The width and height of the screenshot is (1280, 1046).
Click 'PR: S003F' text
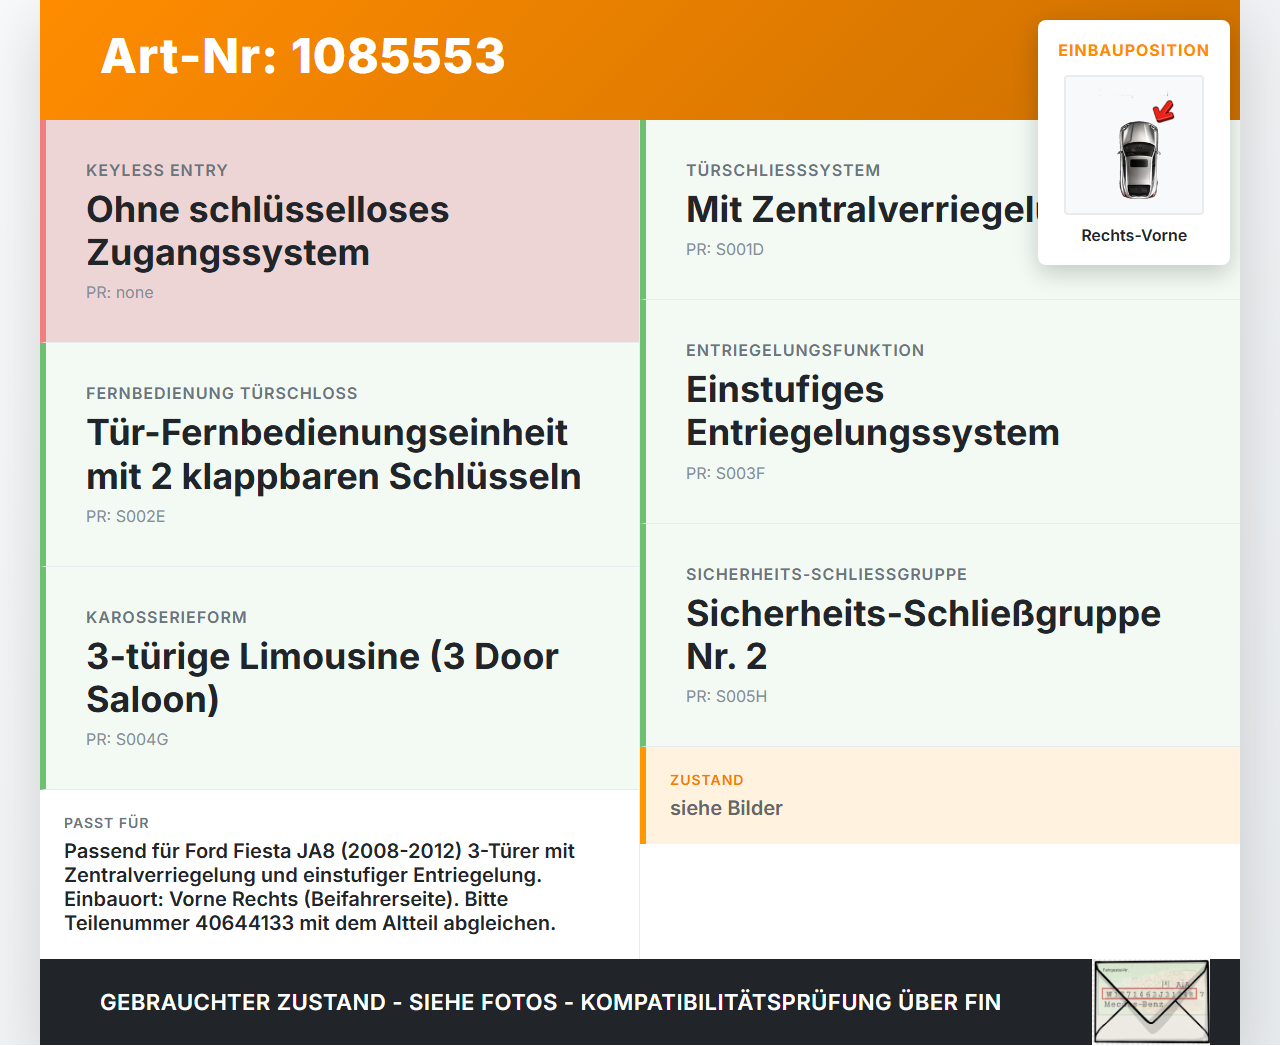click(725, 473)
